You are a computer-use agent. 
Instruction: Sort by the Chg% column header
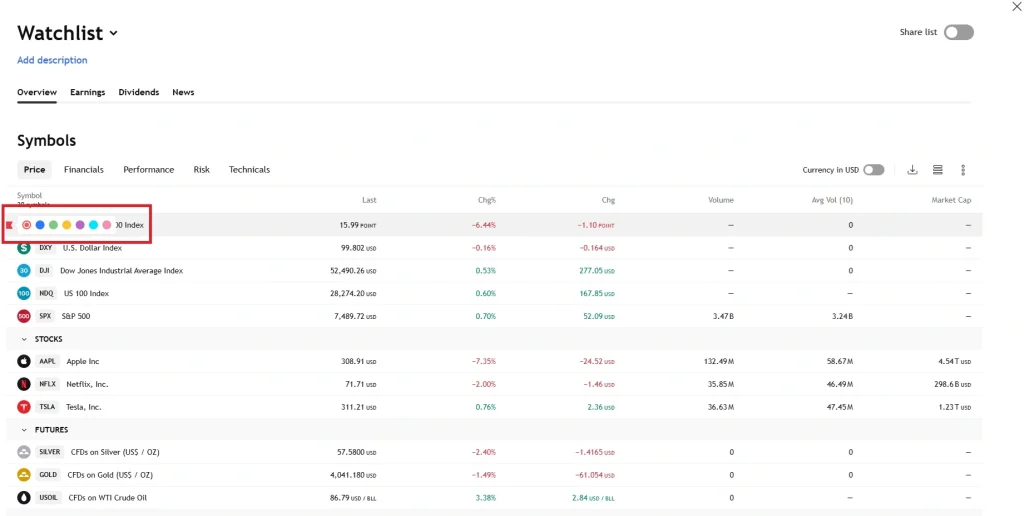[x=487, y=200]
